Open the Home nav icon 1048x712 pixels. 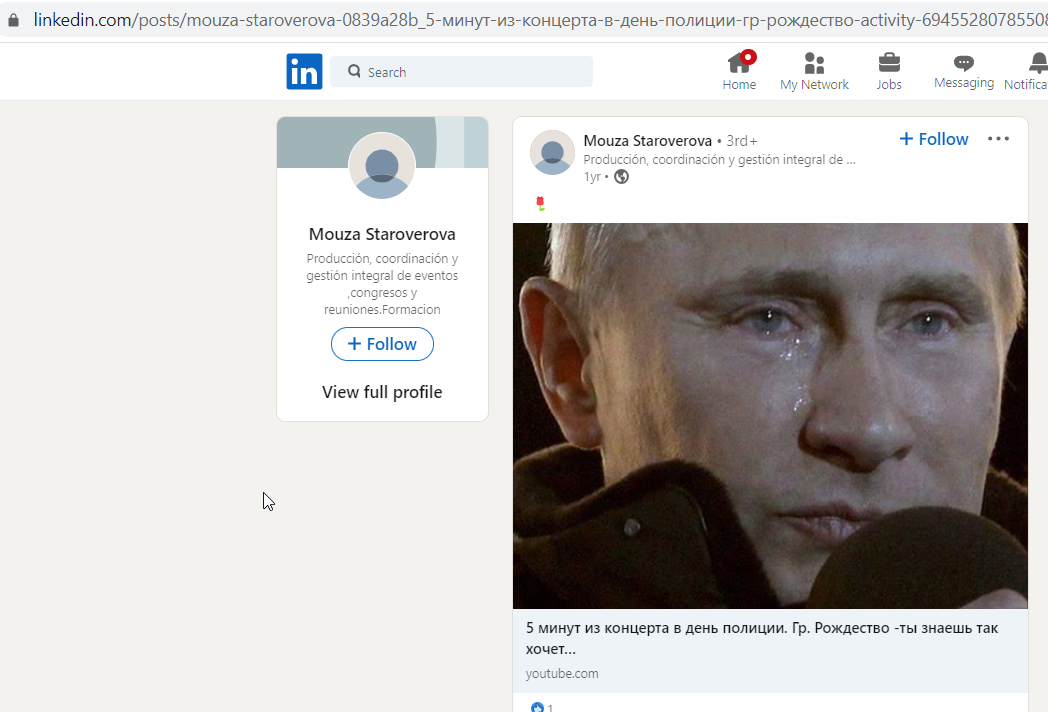739,64
